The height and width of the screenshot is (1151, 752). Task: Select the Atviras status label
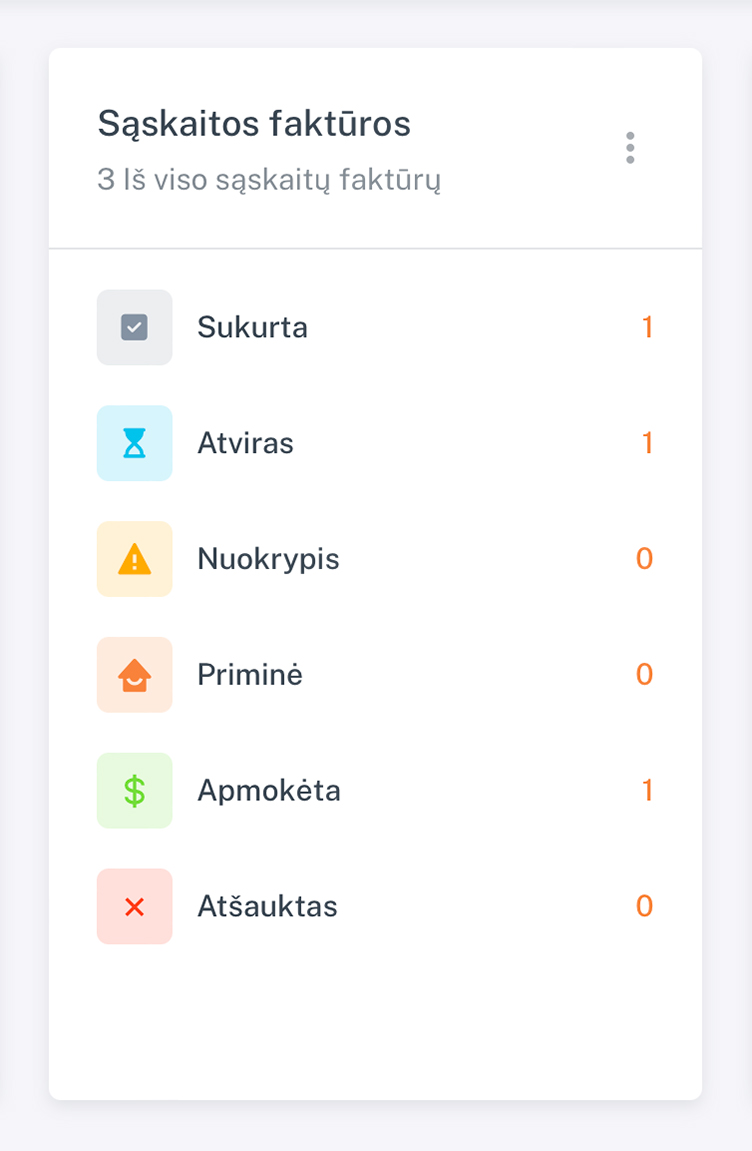point(246,443)
